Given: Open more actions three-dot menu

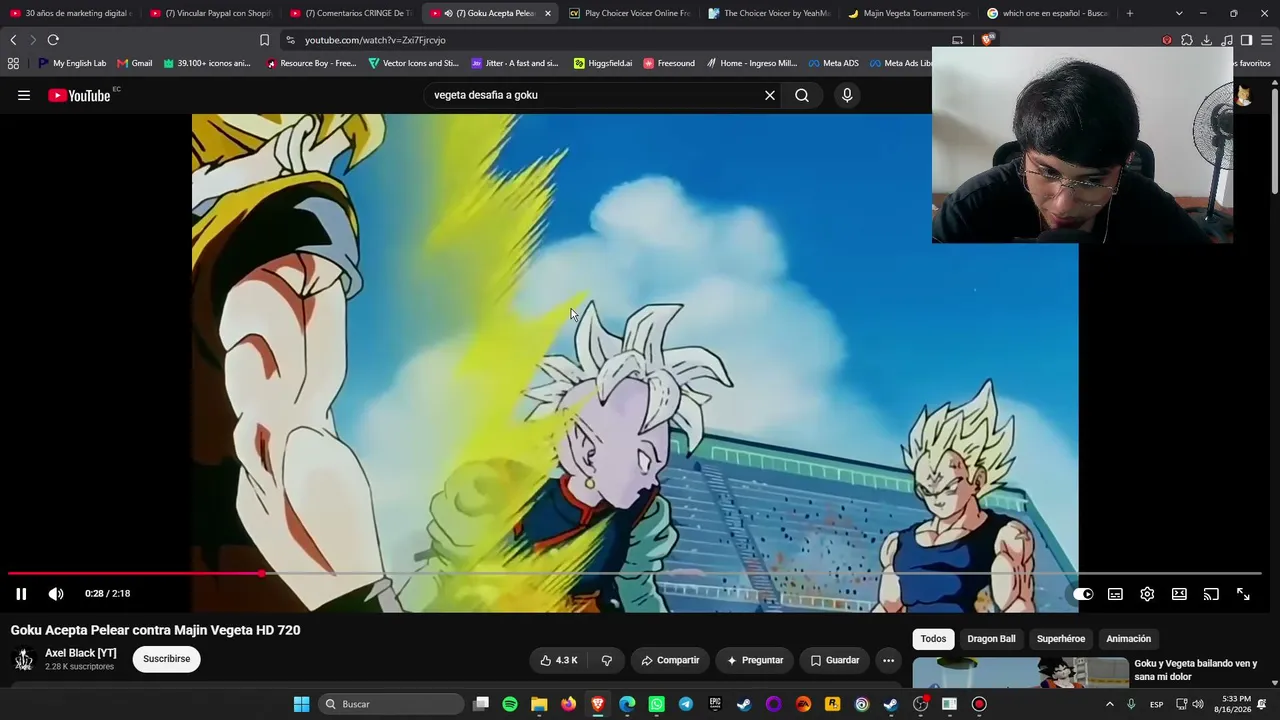Looking at the screenshot, I should [x=888, y=660].
